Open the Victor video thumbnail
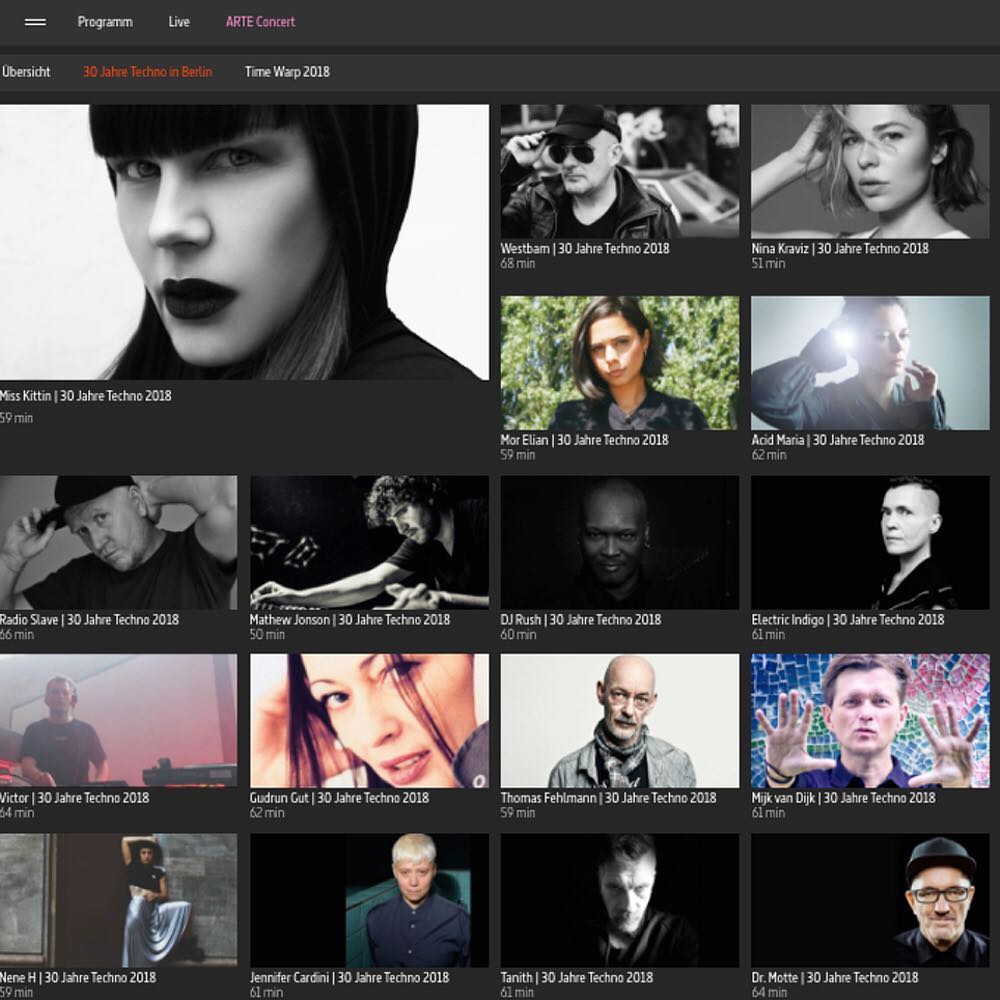Viewport: 1000px width, 1000px height. [119, 721]
